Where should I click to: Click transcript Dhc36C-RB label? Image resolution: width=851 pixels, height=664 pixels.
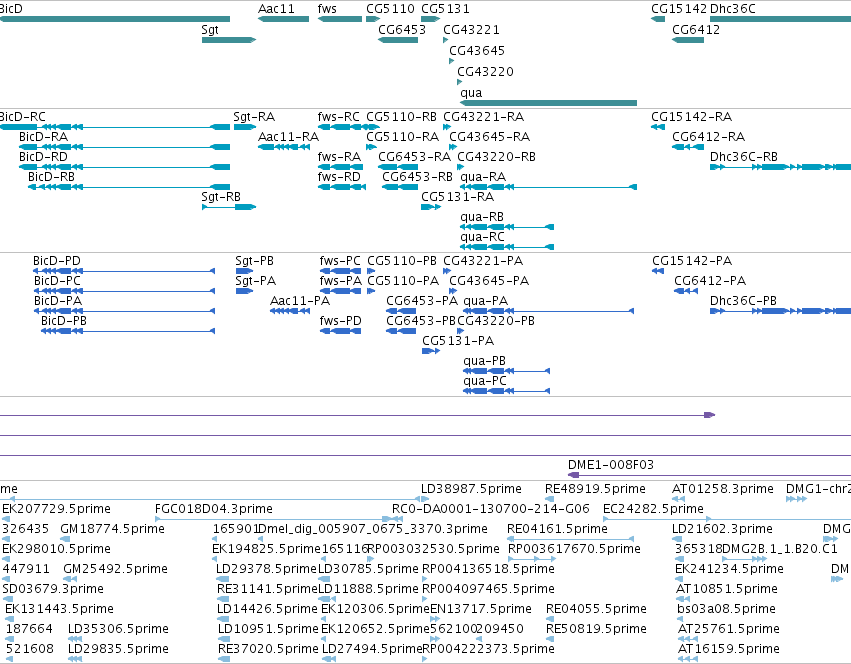coord(744,157)
